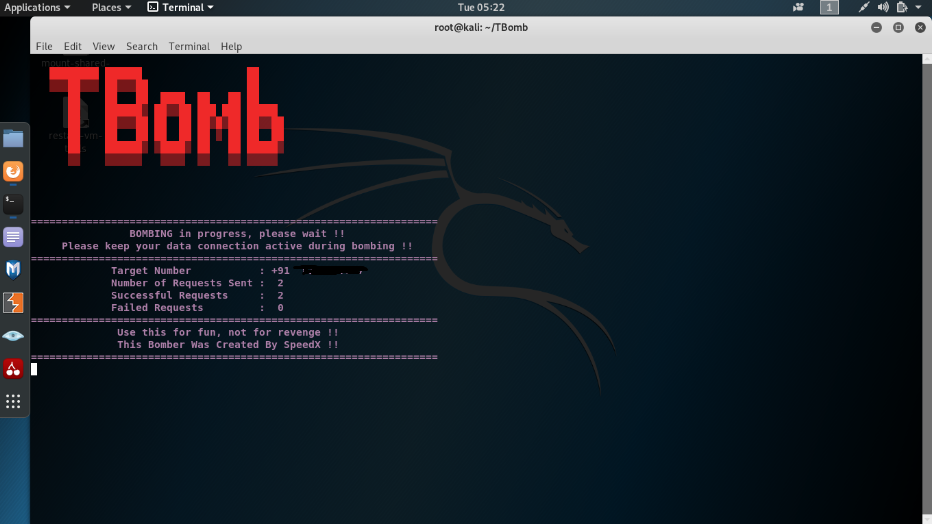Open Cherrytree from the dock
933x526 pixels.
click(x=13, y=369)
